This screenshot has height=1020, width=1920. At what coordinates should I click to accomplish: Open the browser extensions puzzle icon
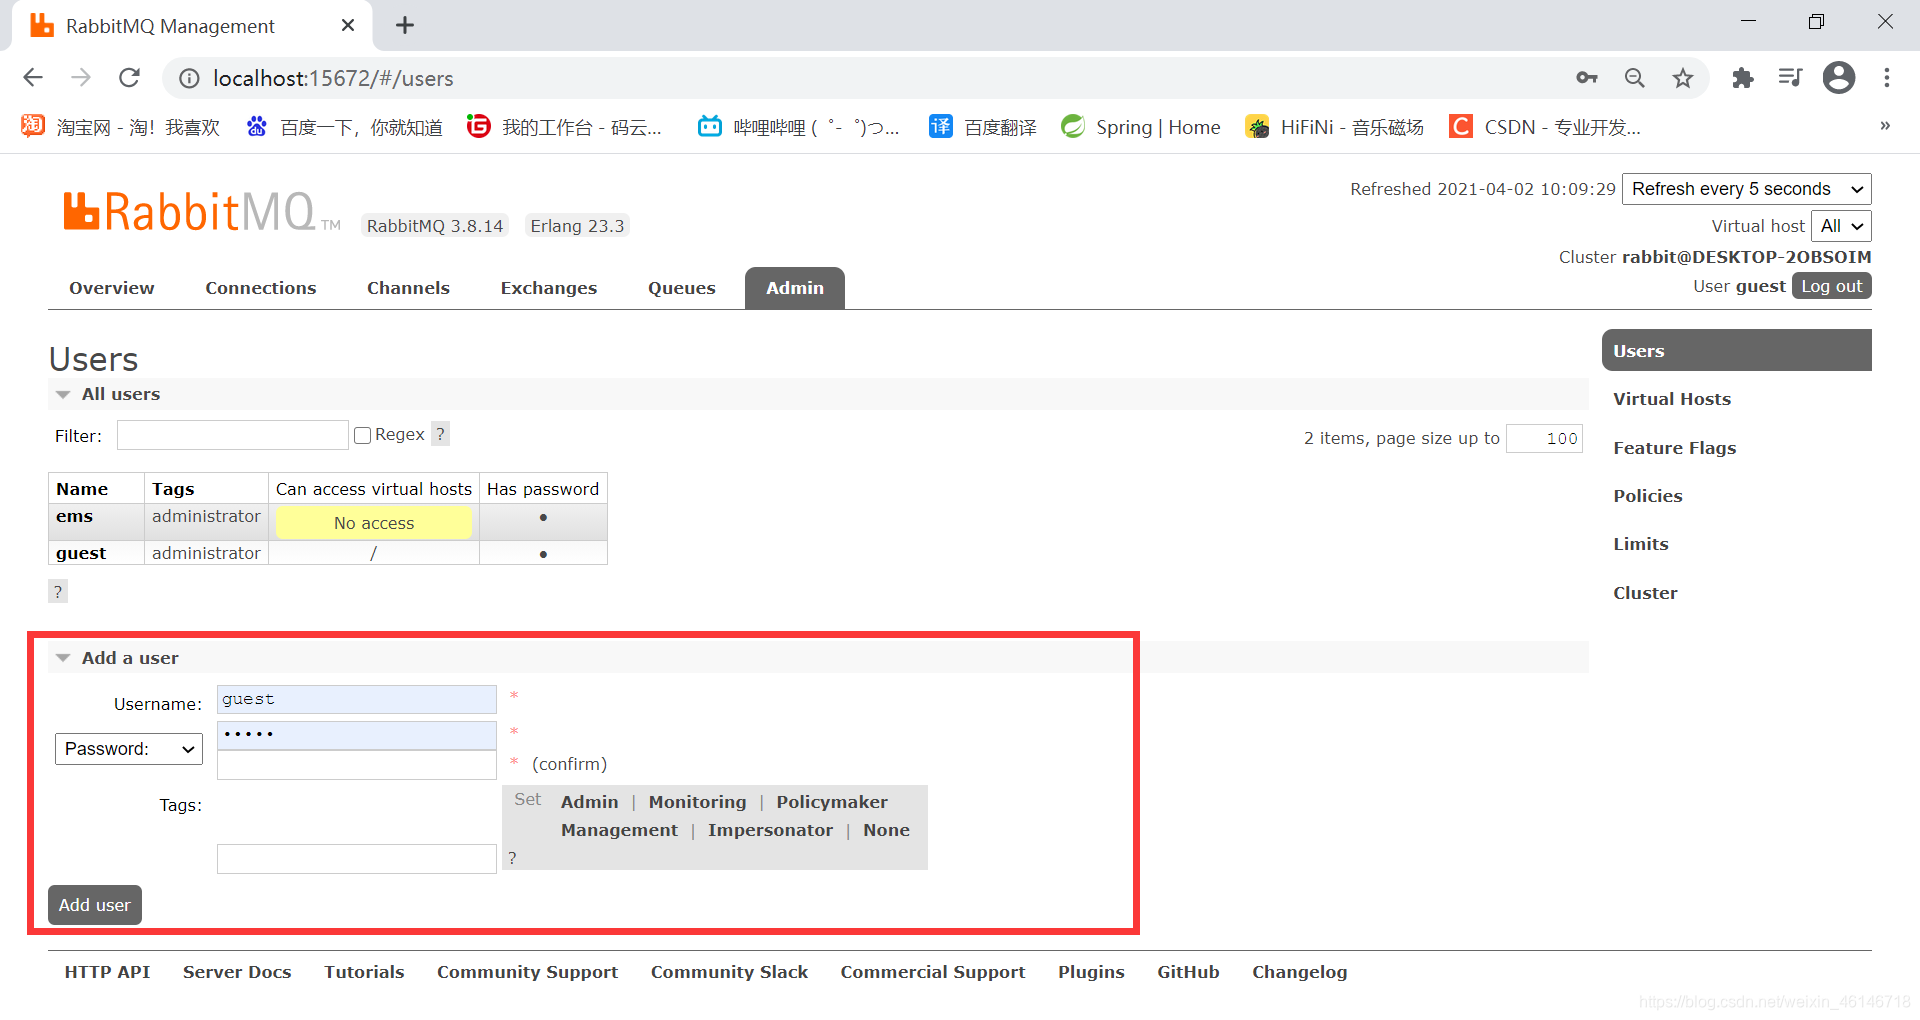1743,78
